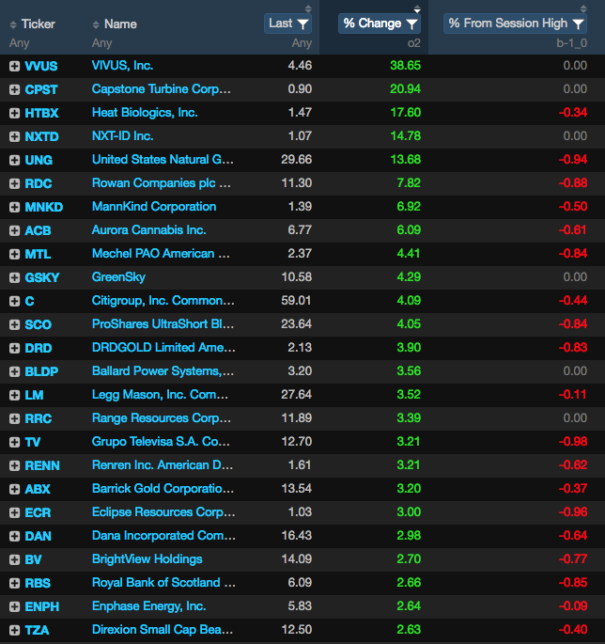Select VVUS % Change value 38.65
Viewport: 605px width, 644px height.
click(x=405, y=66)
